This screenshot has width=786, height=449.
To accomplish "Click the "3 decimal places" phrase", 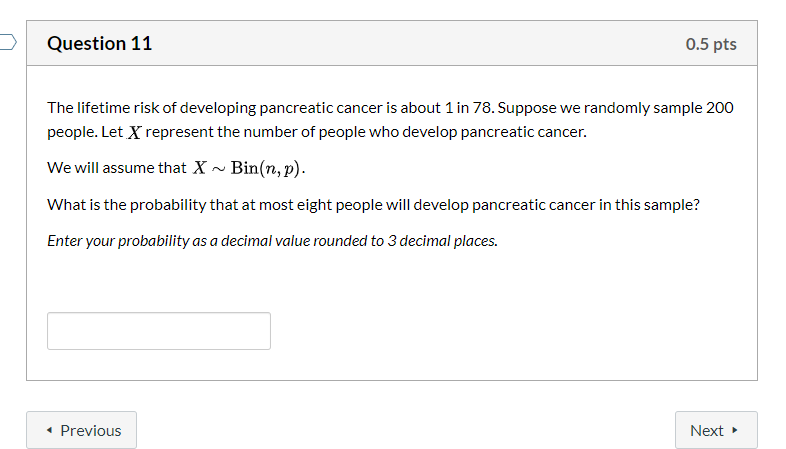I will coord(441,241).
